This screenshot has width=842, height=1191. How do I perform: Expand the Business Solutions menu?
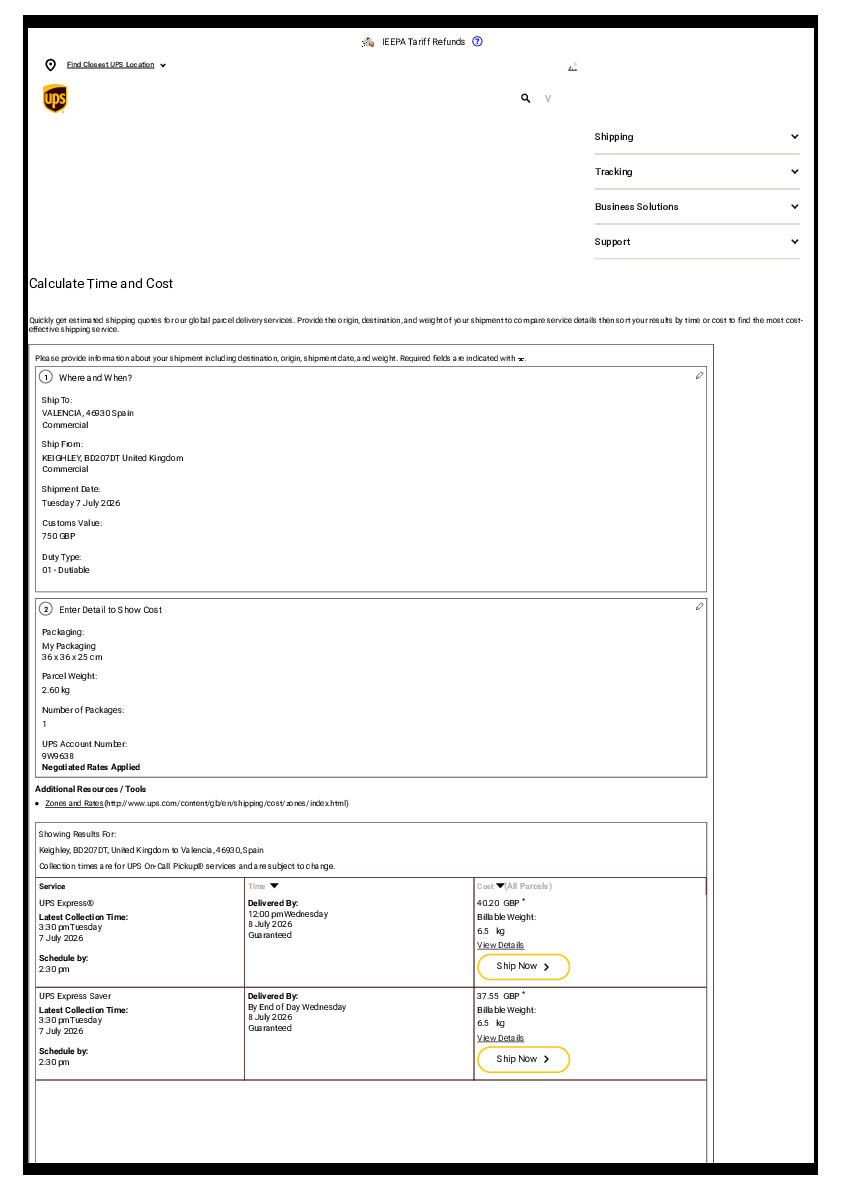click(697, 207)
